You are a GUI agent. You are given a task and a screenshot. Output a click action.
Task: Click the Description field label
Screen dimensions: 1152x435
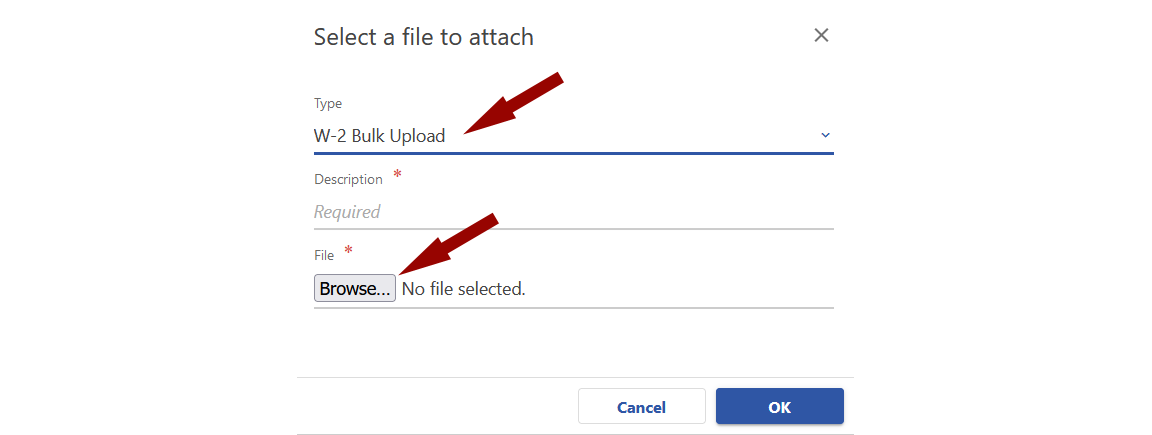point(348,180)
